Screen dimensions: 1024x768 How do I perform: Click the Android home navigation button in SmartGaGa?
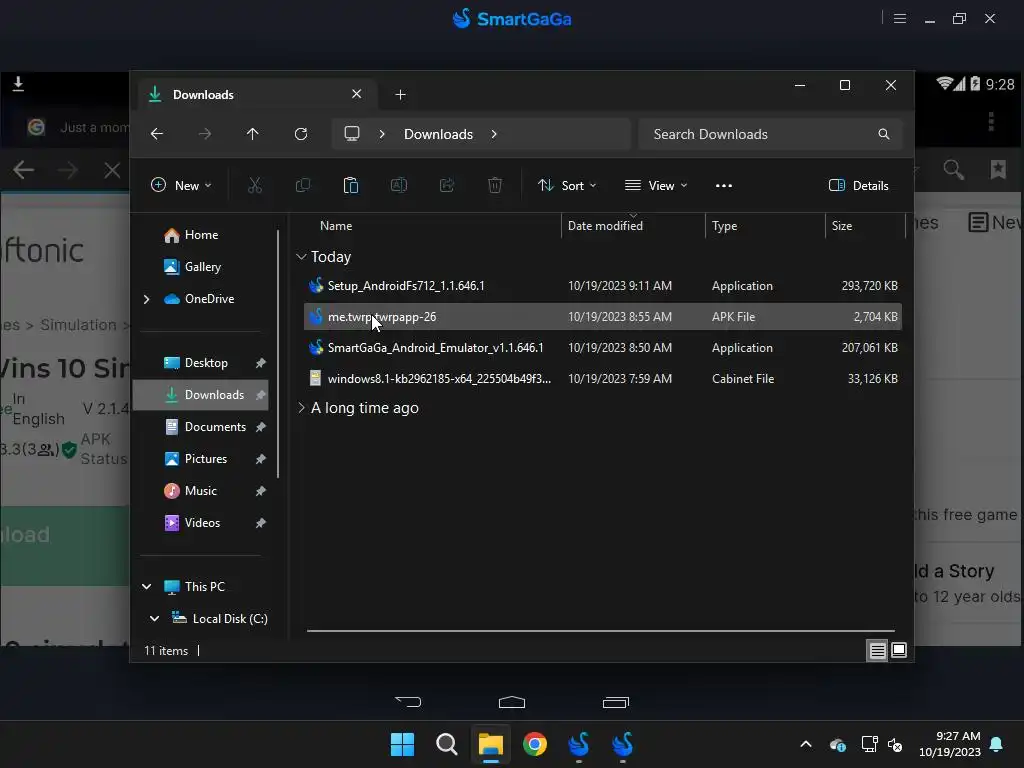pyautogui.click(x=512, y=702)
